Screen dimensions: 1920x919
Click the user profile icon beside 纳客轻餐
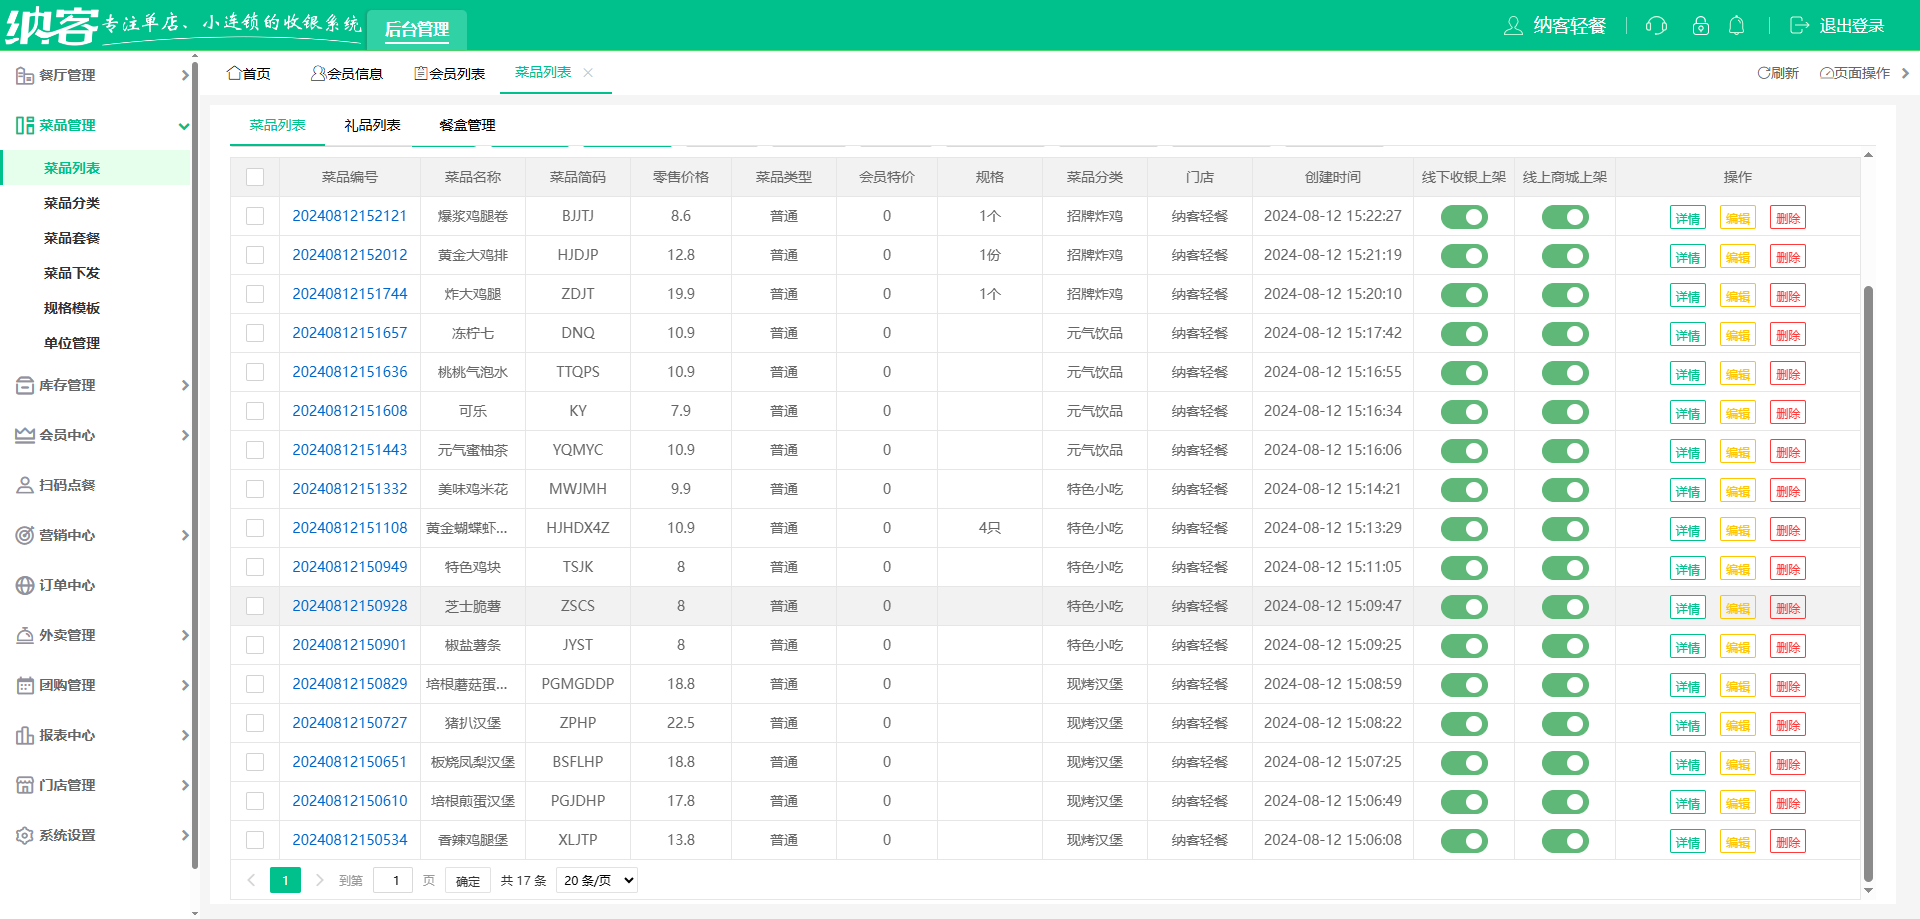[x=1513, y=26]
